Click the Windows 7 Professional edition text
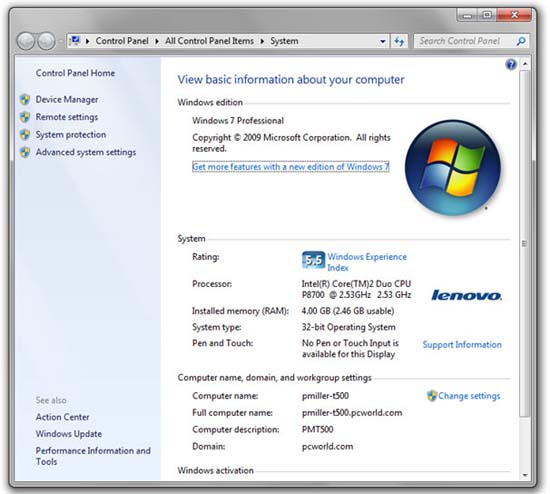 tap(238, 121)
